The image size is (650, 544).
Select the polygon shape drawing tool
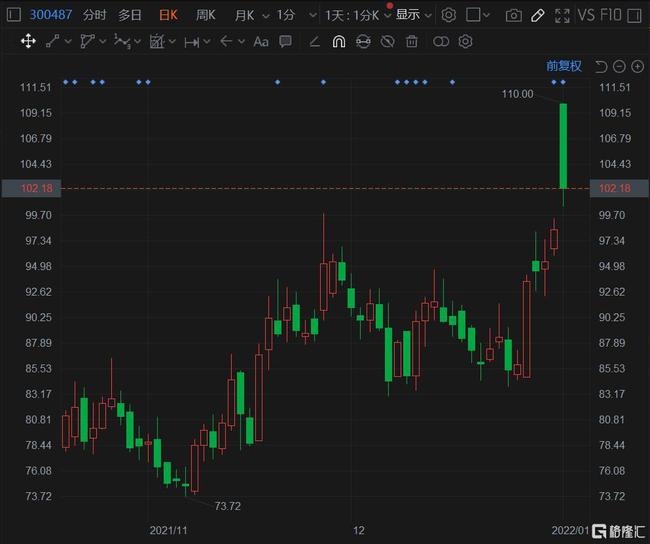pos(87,41)
